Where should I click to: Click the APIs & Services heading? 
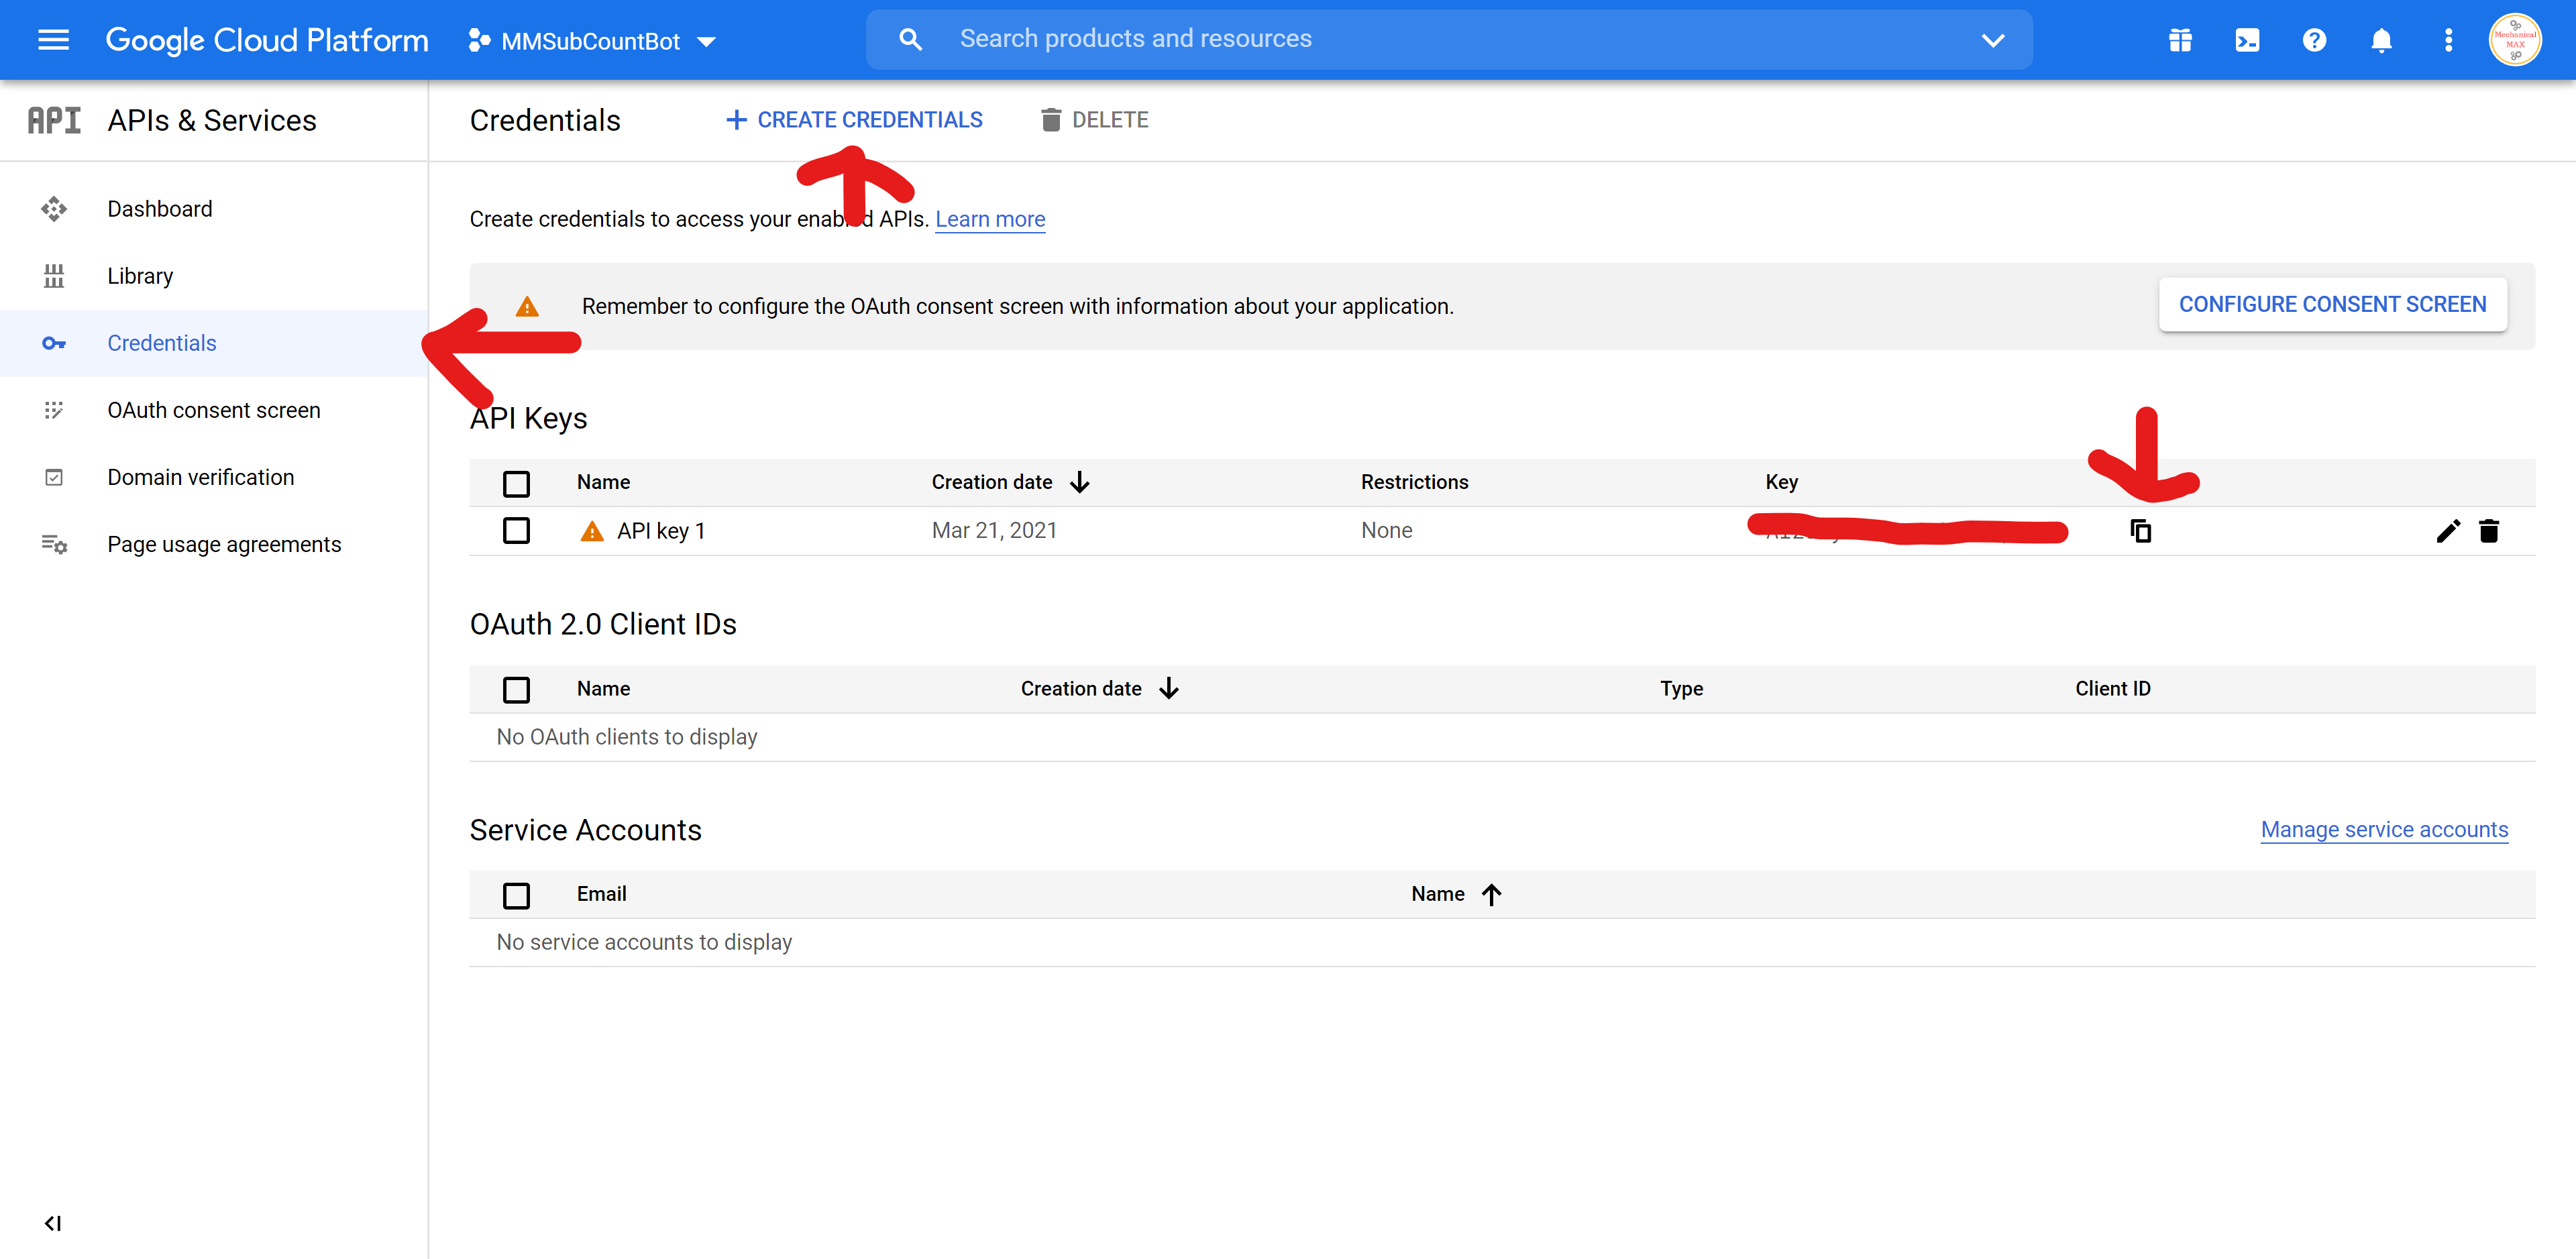pos(212,120)
